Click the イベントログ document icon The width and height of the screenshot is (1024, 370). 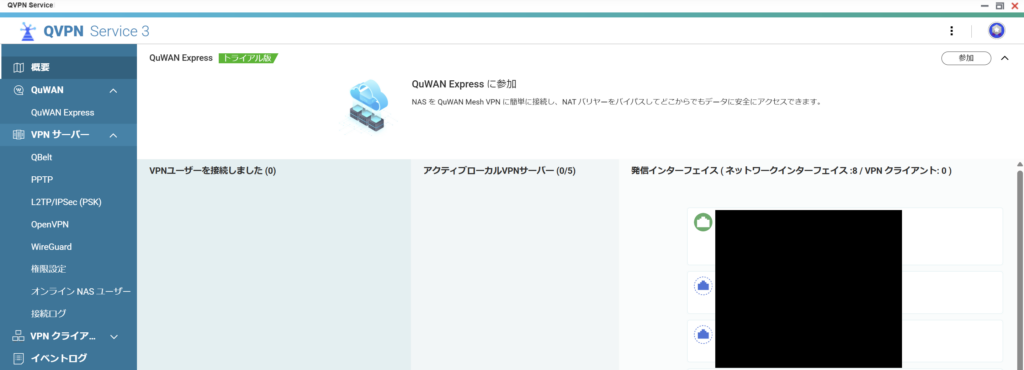click(x=18, y=358)
